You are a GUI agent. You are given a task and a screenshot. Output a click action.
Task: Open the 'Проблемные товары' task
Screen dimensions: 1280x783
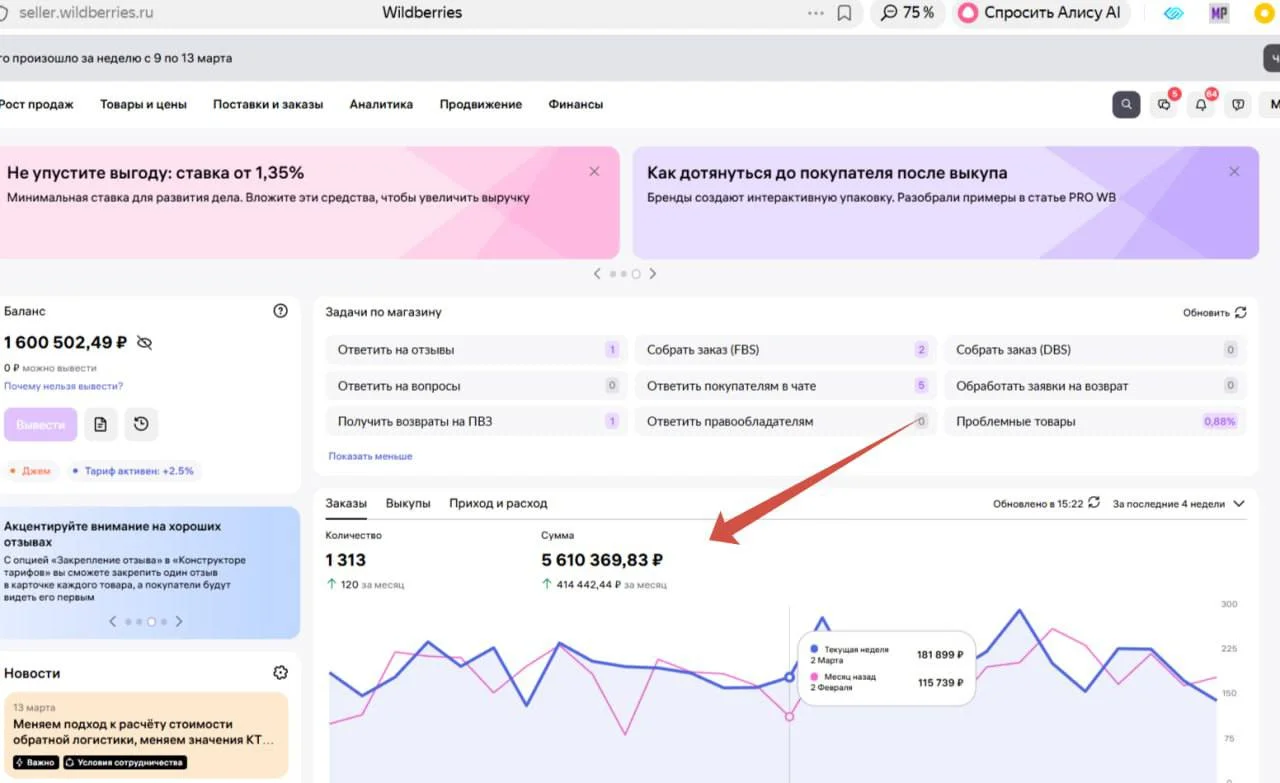click(1095, 421)
